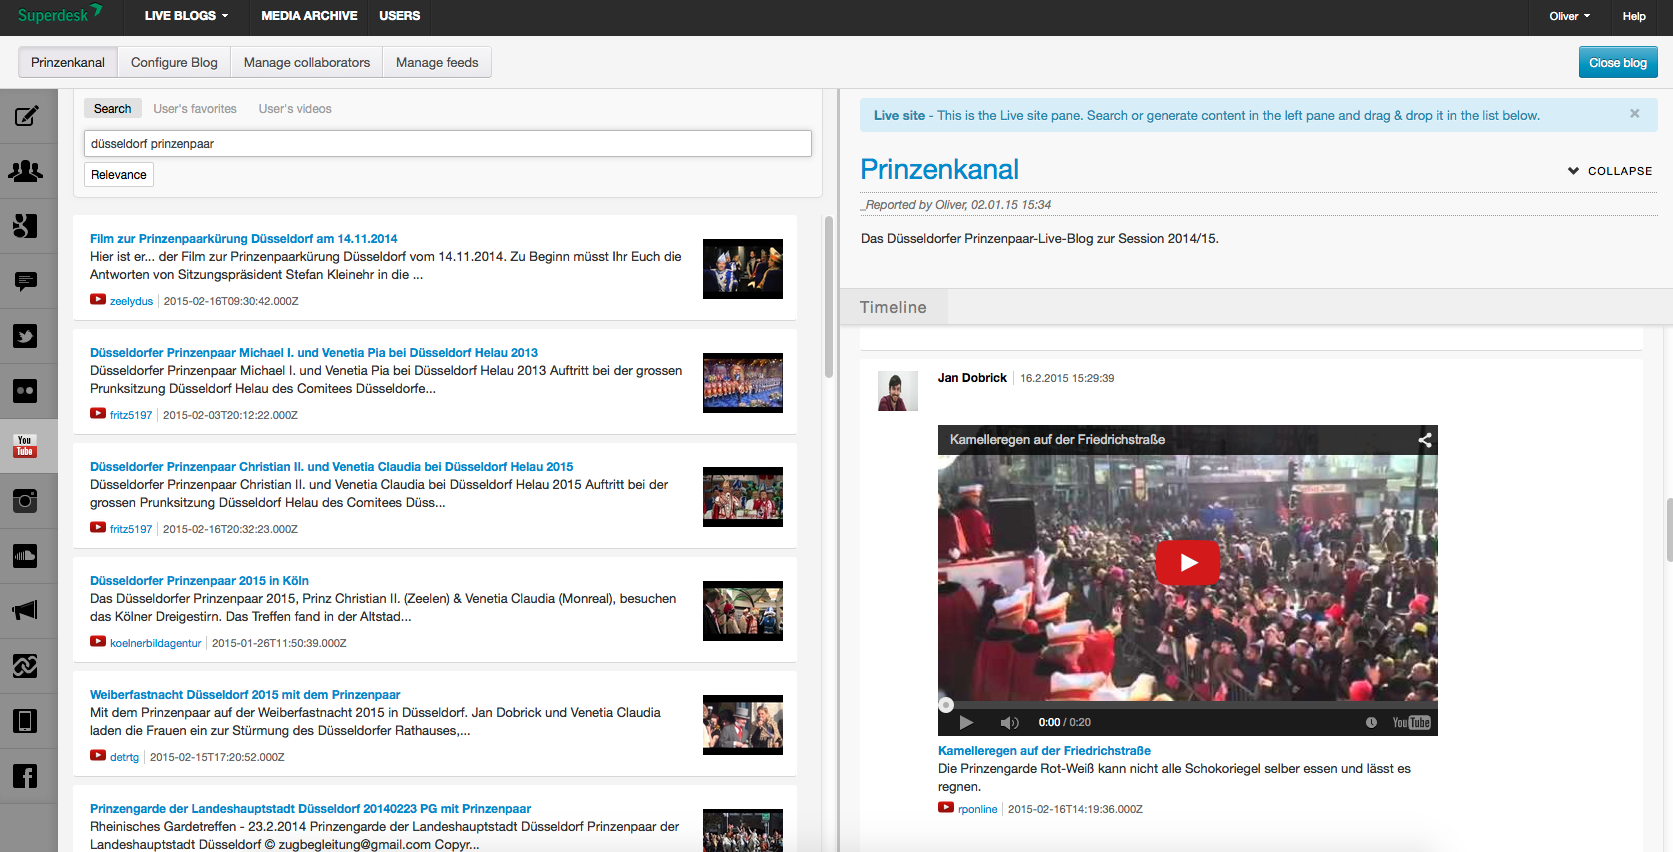
Task: Open 'Düsseldorfer Prinzenpaar 2015 in Köln' link
Action: [x=199, y=581]
